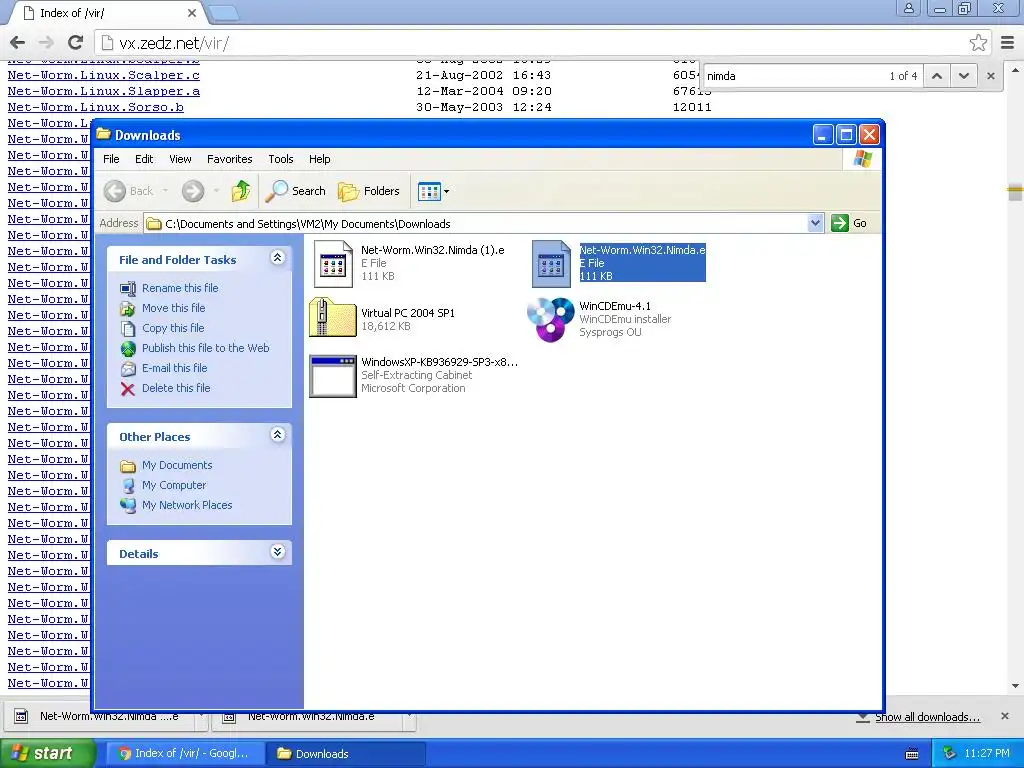
Task: Expand the Details panel
Action: click(x=277, y=552)
